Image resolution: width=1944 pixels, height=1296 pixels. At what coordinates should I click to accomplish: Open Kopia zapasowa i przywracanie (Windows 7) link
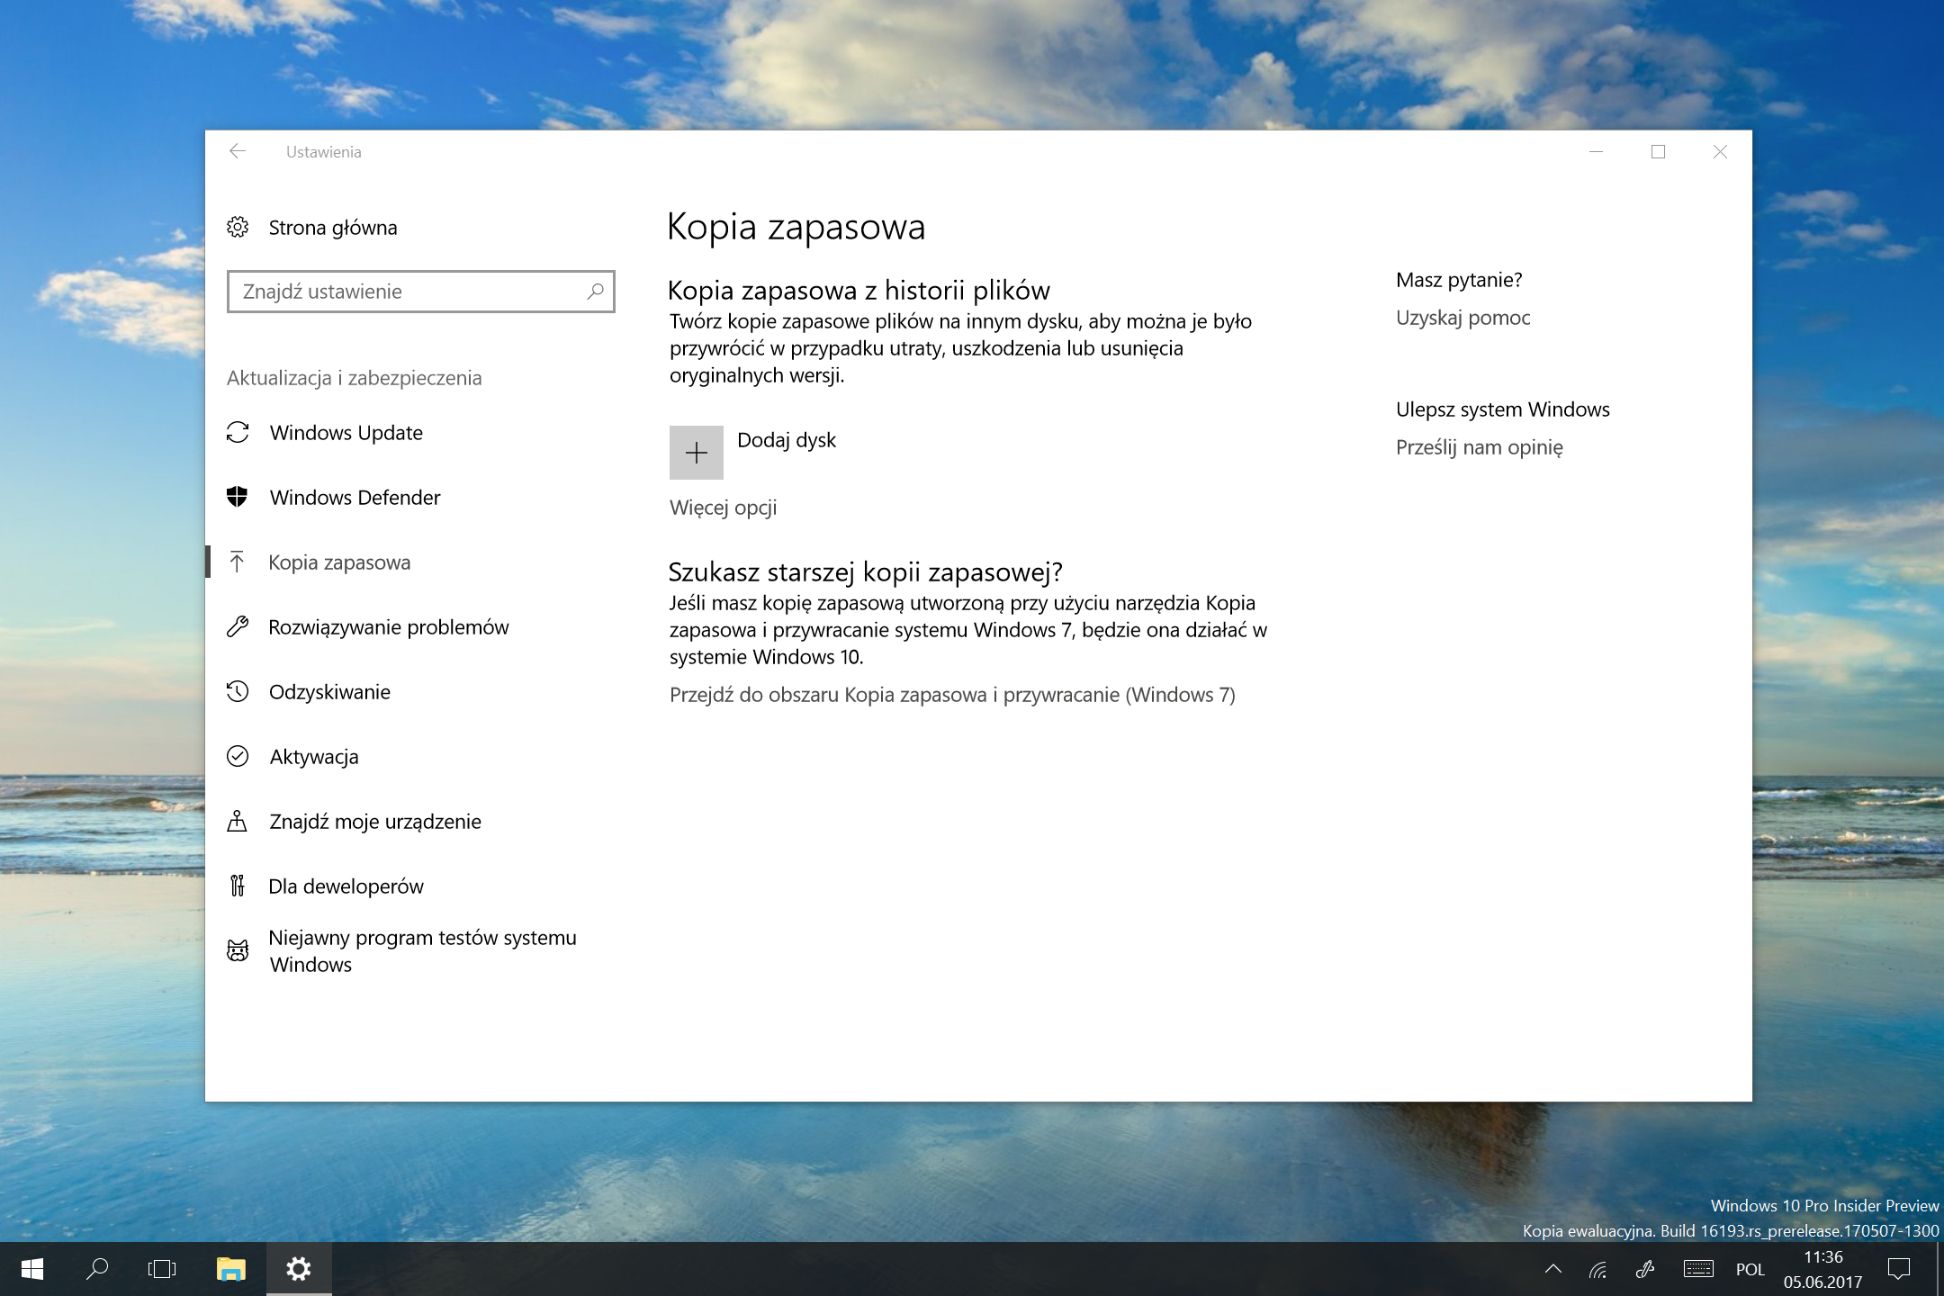952,695
